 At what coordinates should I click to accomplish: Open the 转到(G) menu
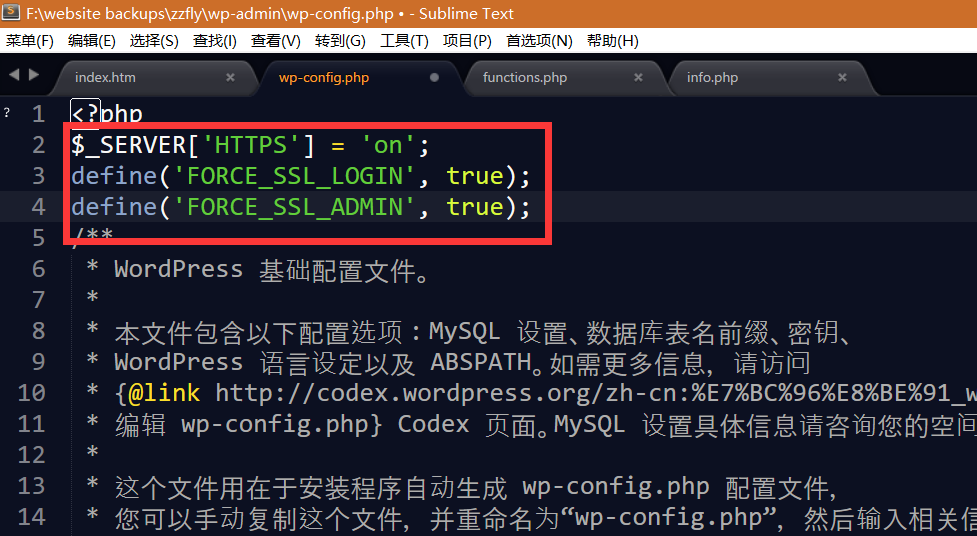[340, 41]
